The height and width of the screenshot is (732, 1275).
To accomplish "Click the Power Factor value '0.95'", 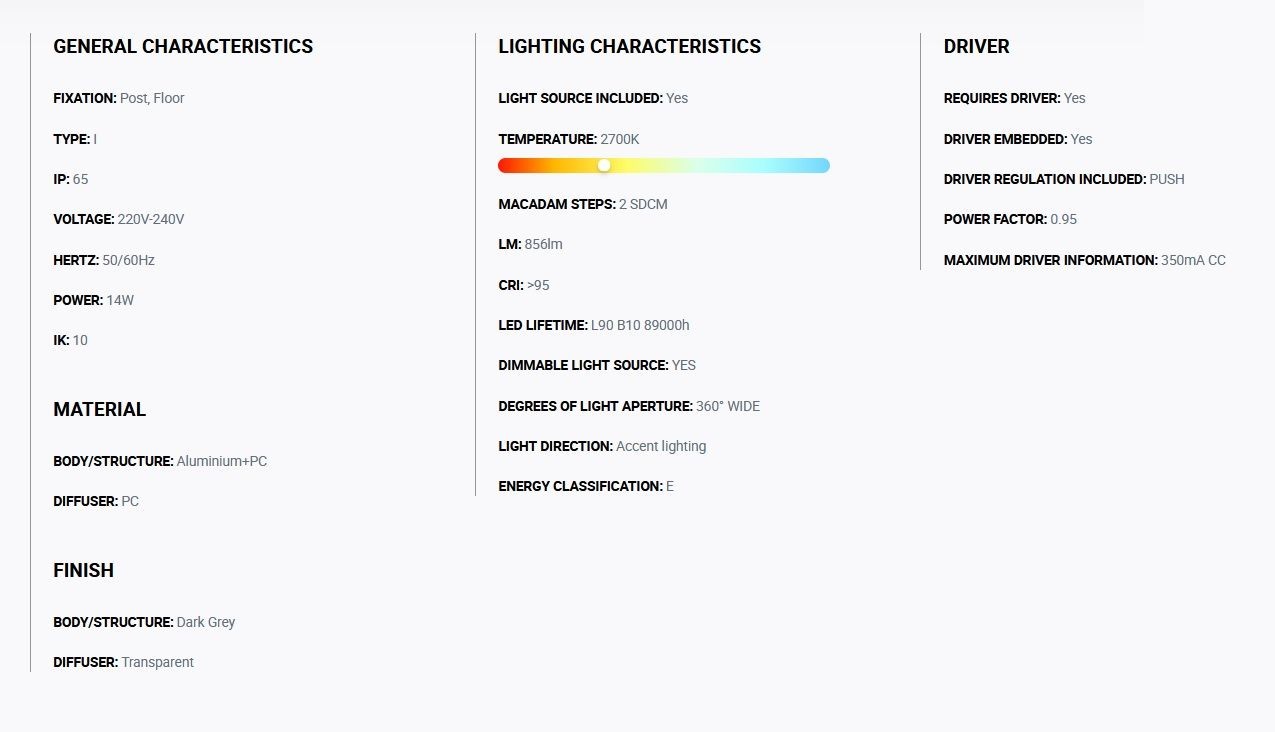I will point(1064,219).
